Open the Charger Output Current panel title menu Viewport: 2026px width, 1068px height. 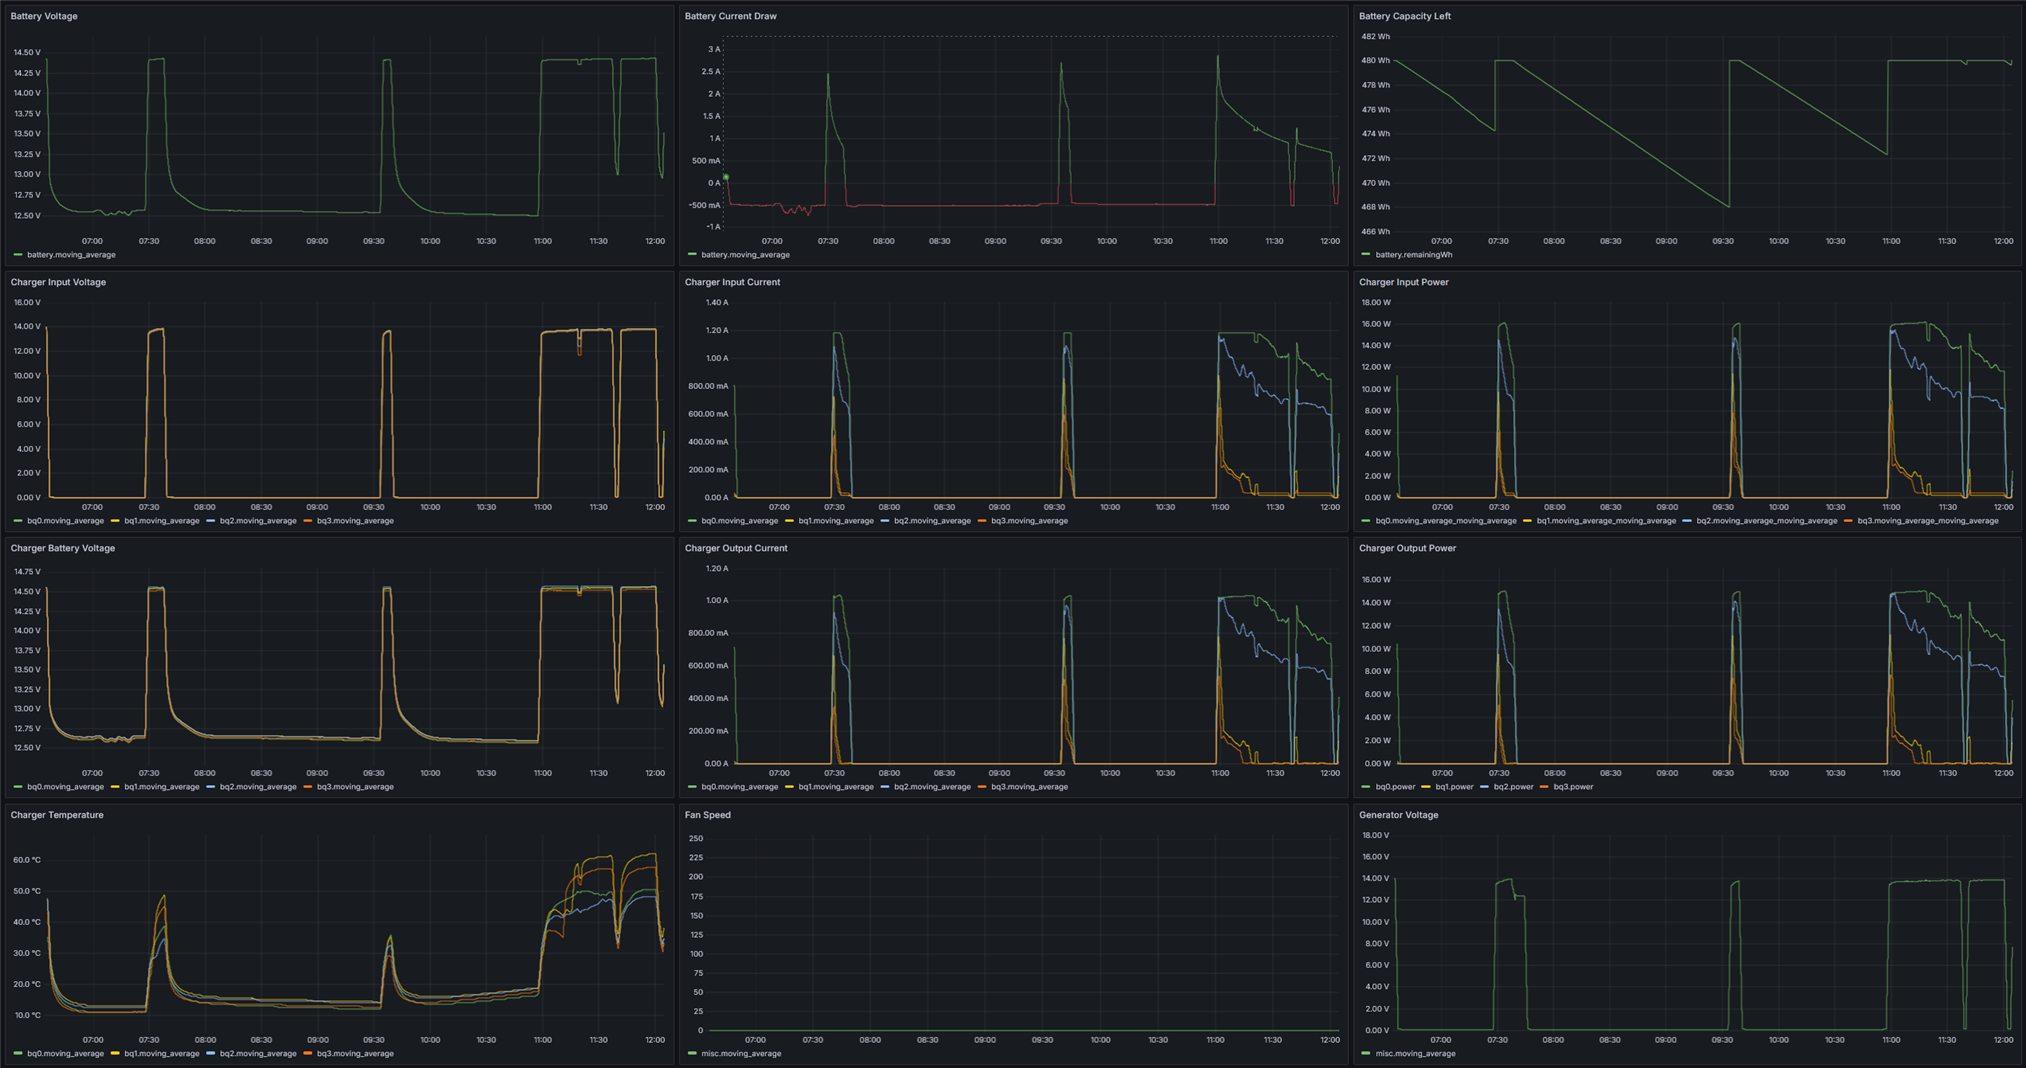click(735, 548)
